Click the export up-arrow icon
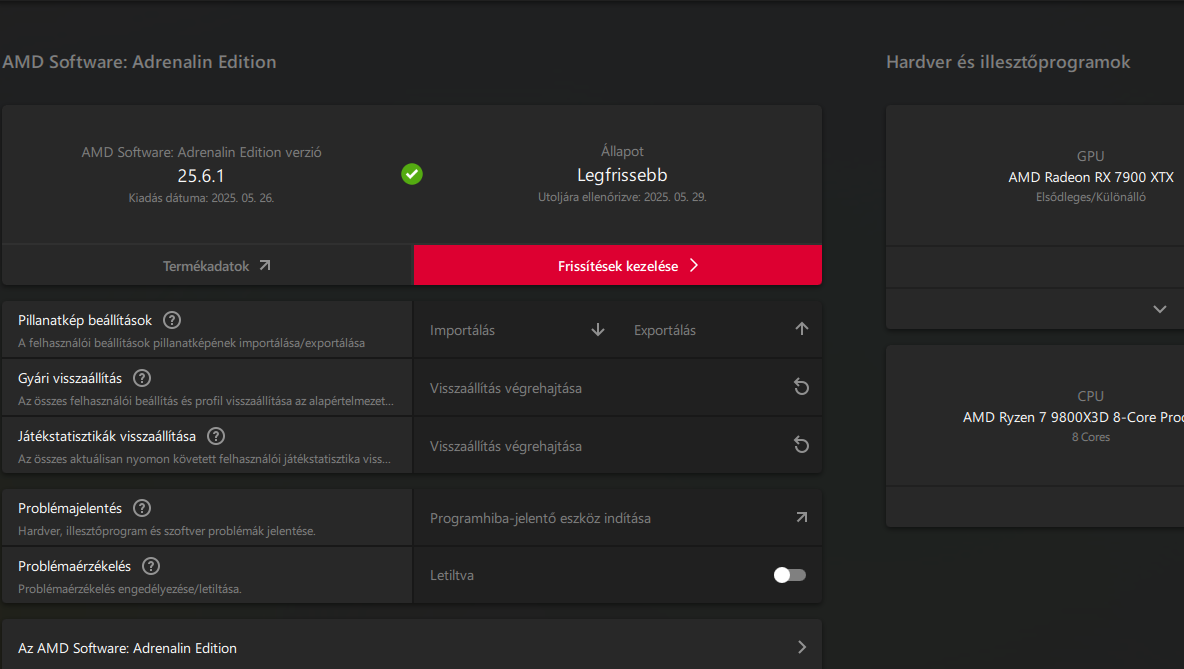 802,328
